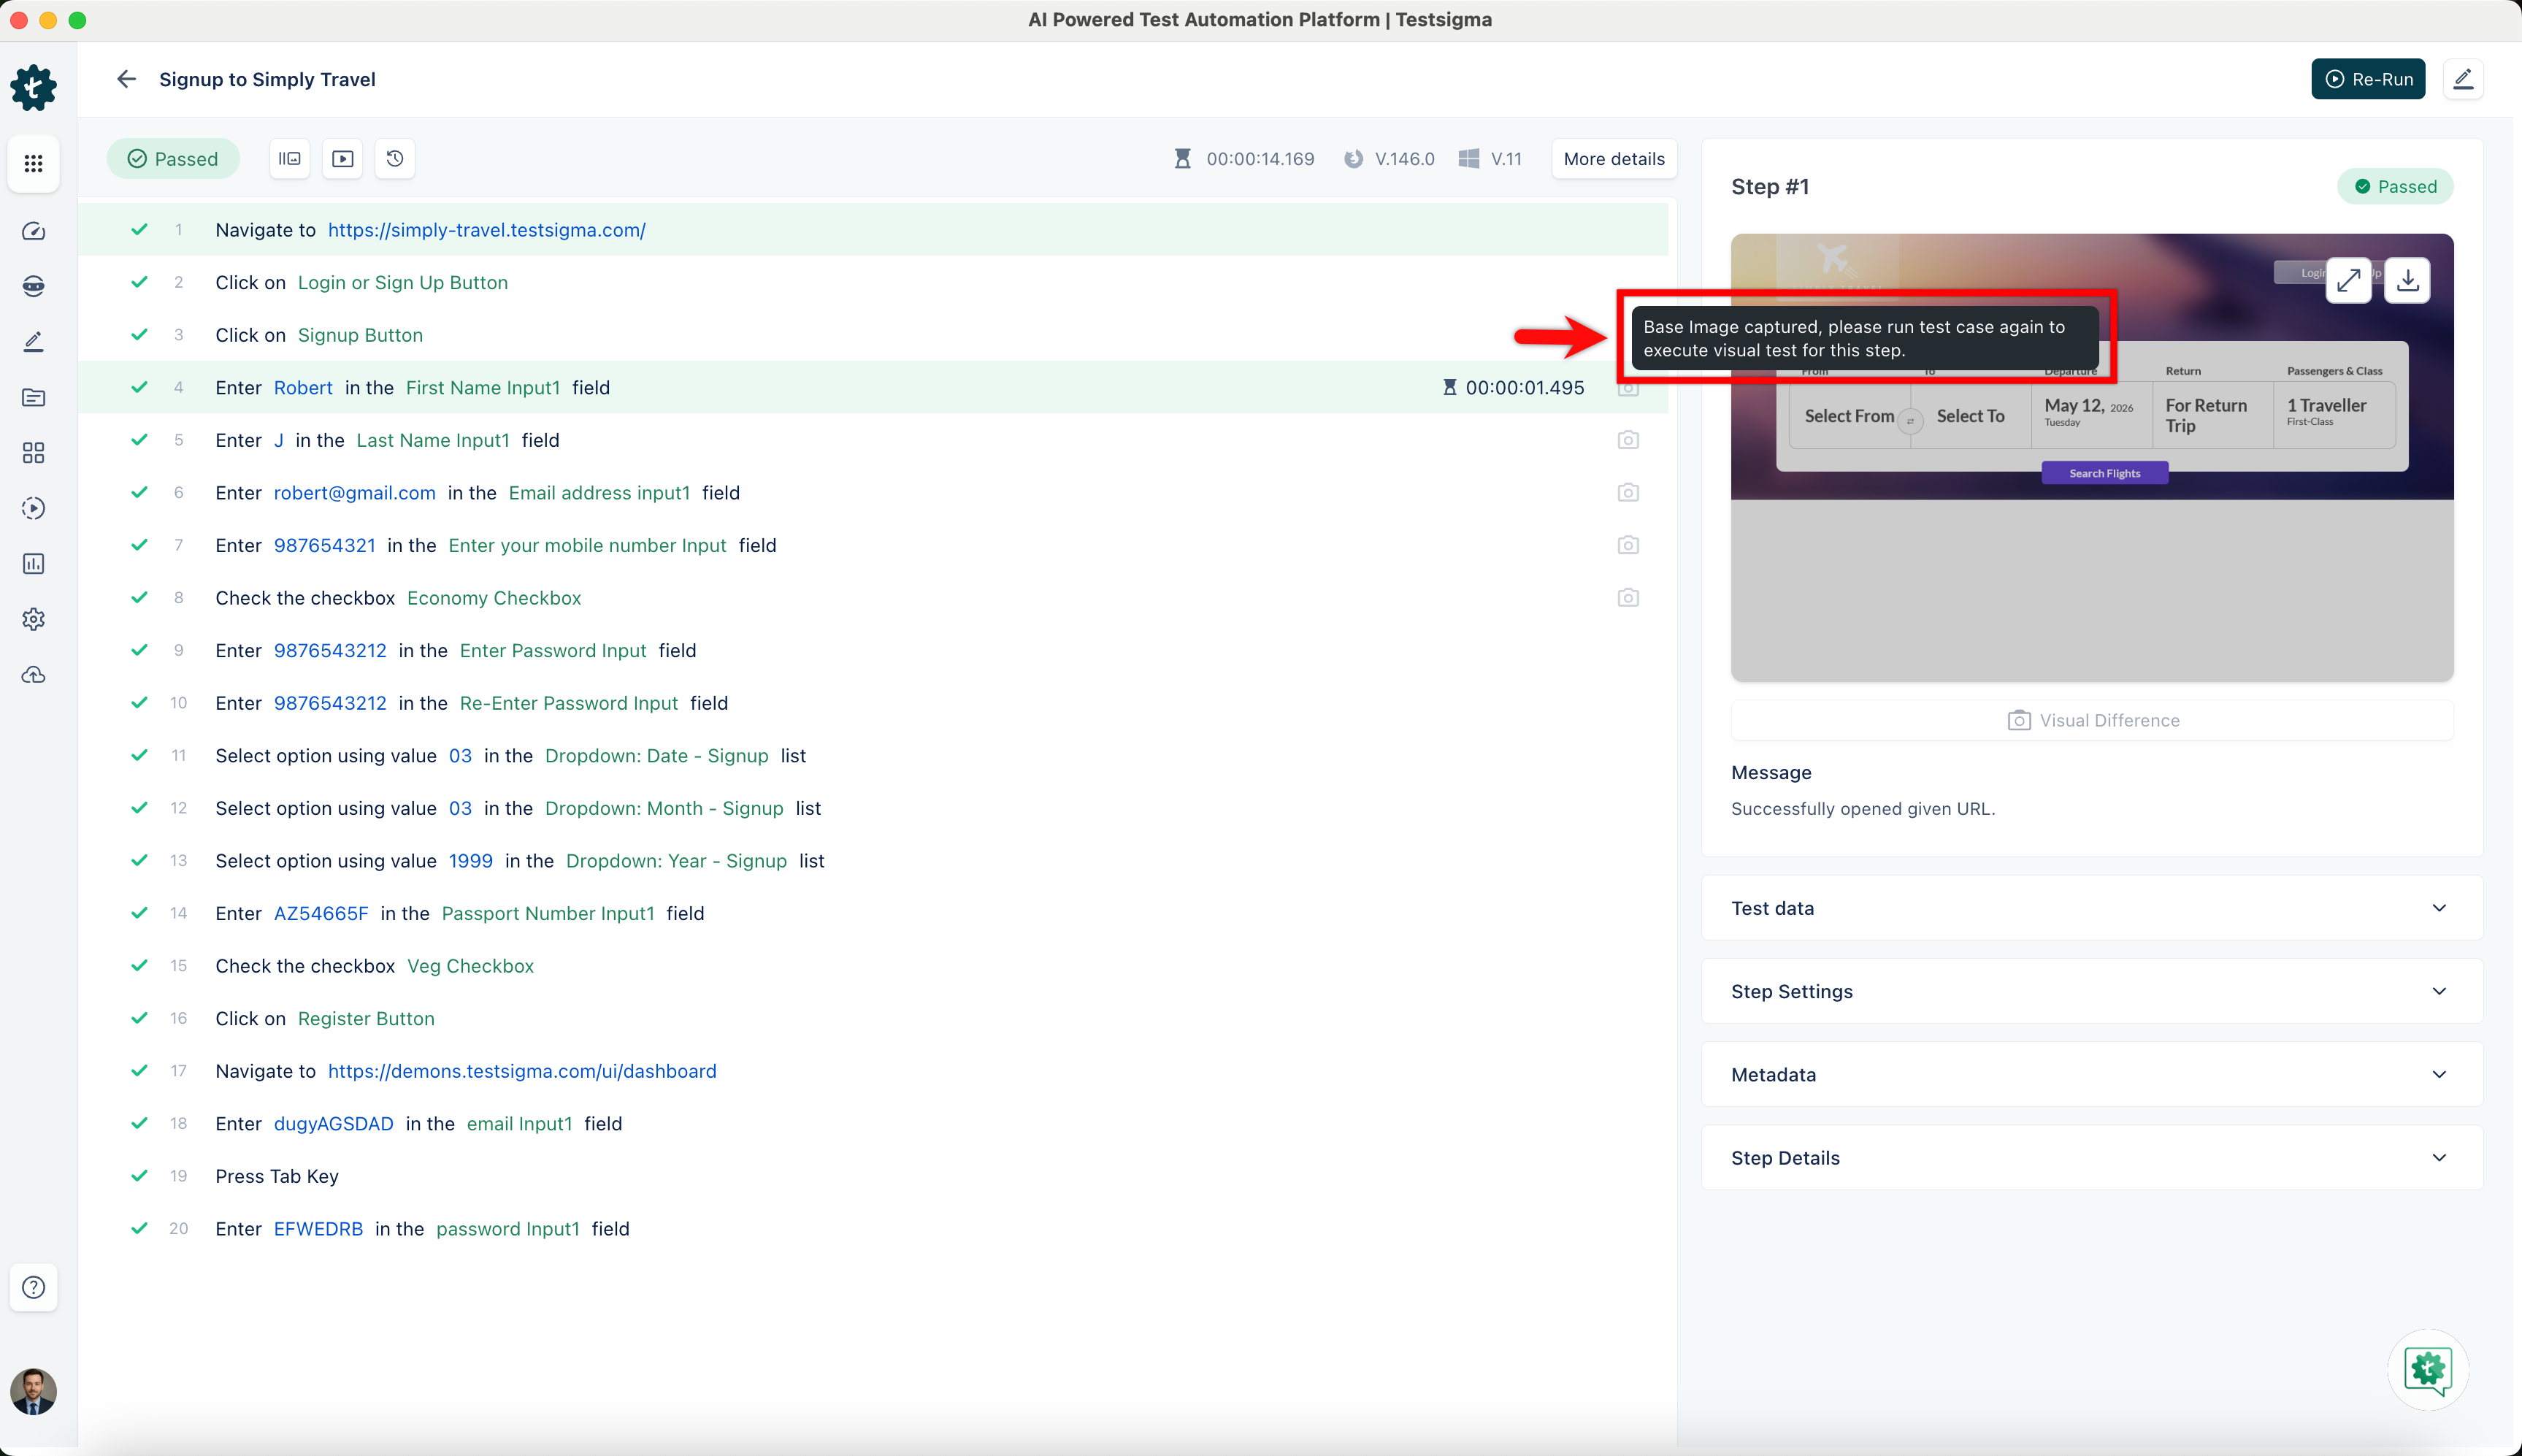Open the cloud upload sidebar icon
The image size is (2522, 1456).
33,675
